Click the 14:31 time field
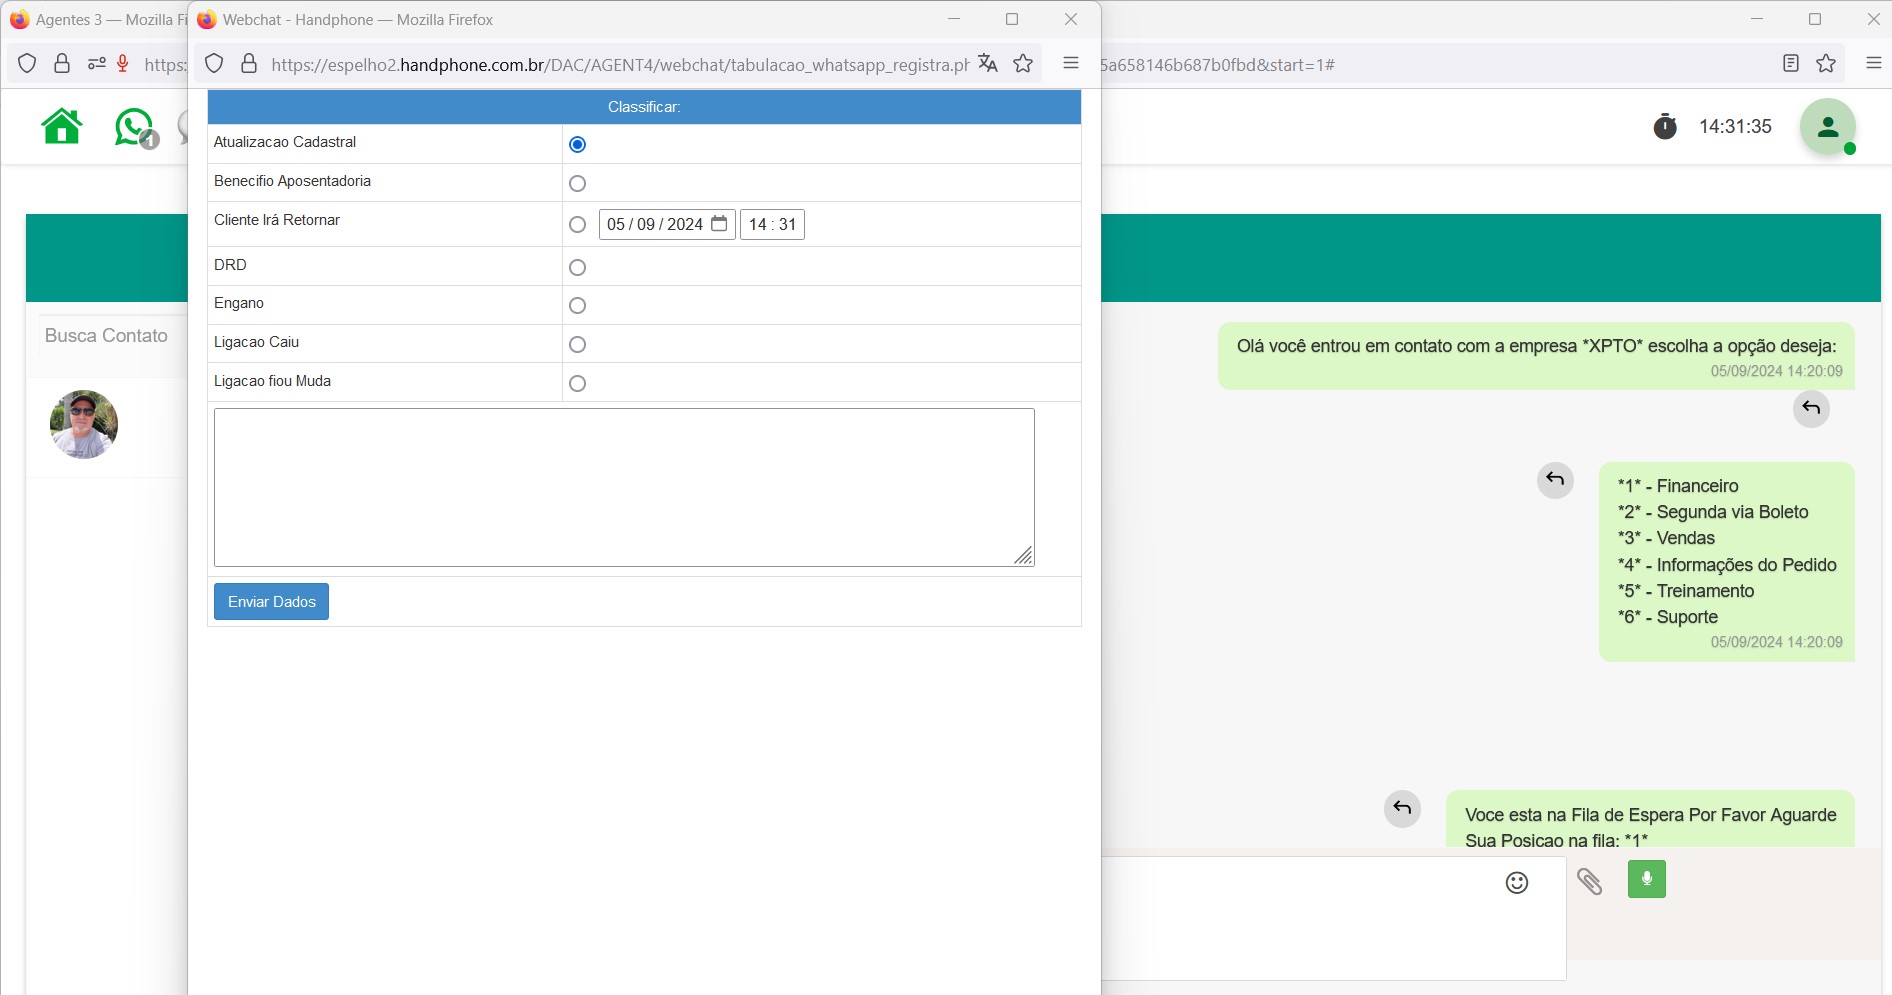 tap(772, 224)
